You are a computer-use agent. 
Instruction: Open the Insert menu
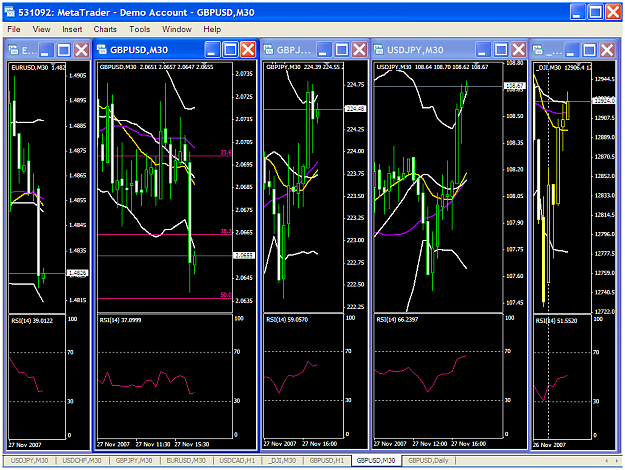pyautogui.click(x=72, y=29)
